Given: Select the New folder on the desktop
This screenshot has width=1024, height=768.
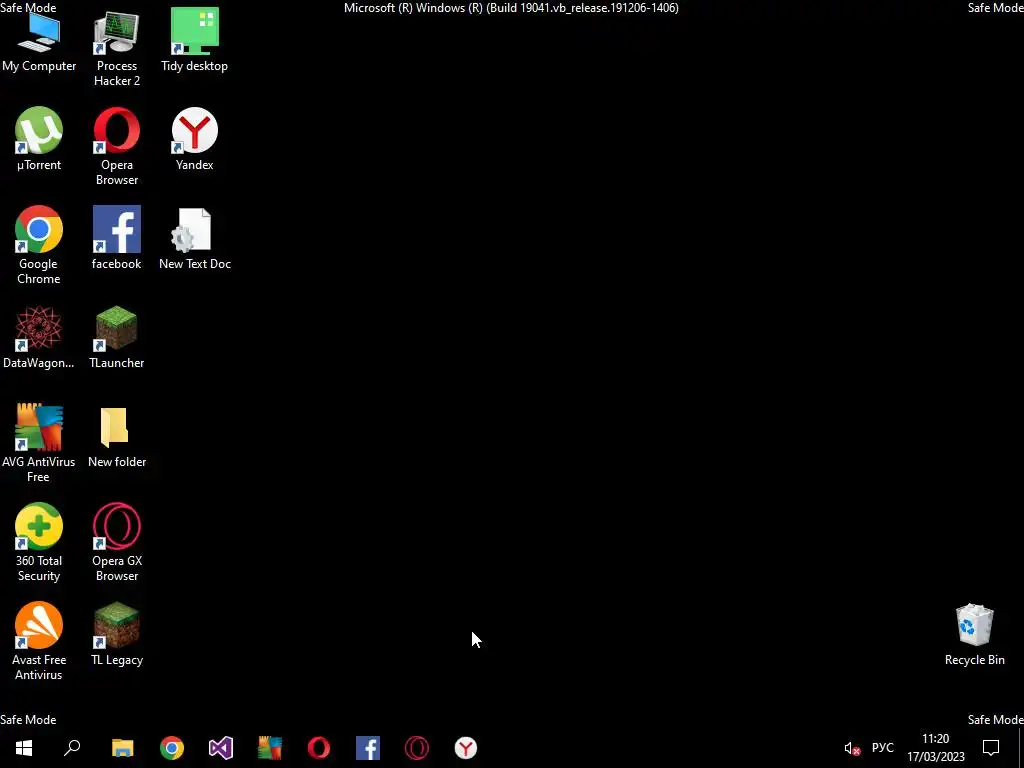Looking at the screenshot, I should pos(117,436).
